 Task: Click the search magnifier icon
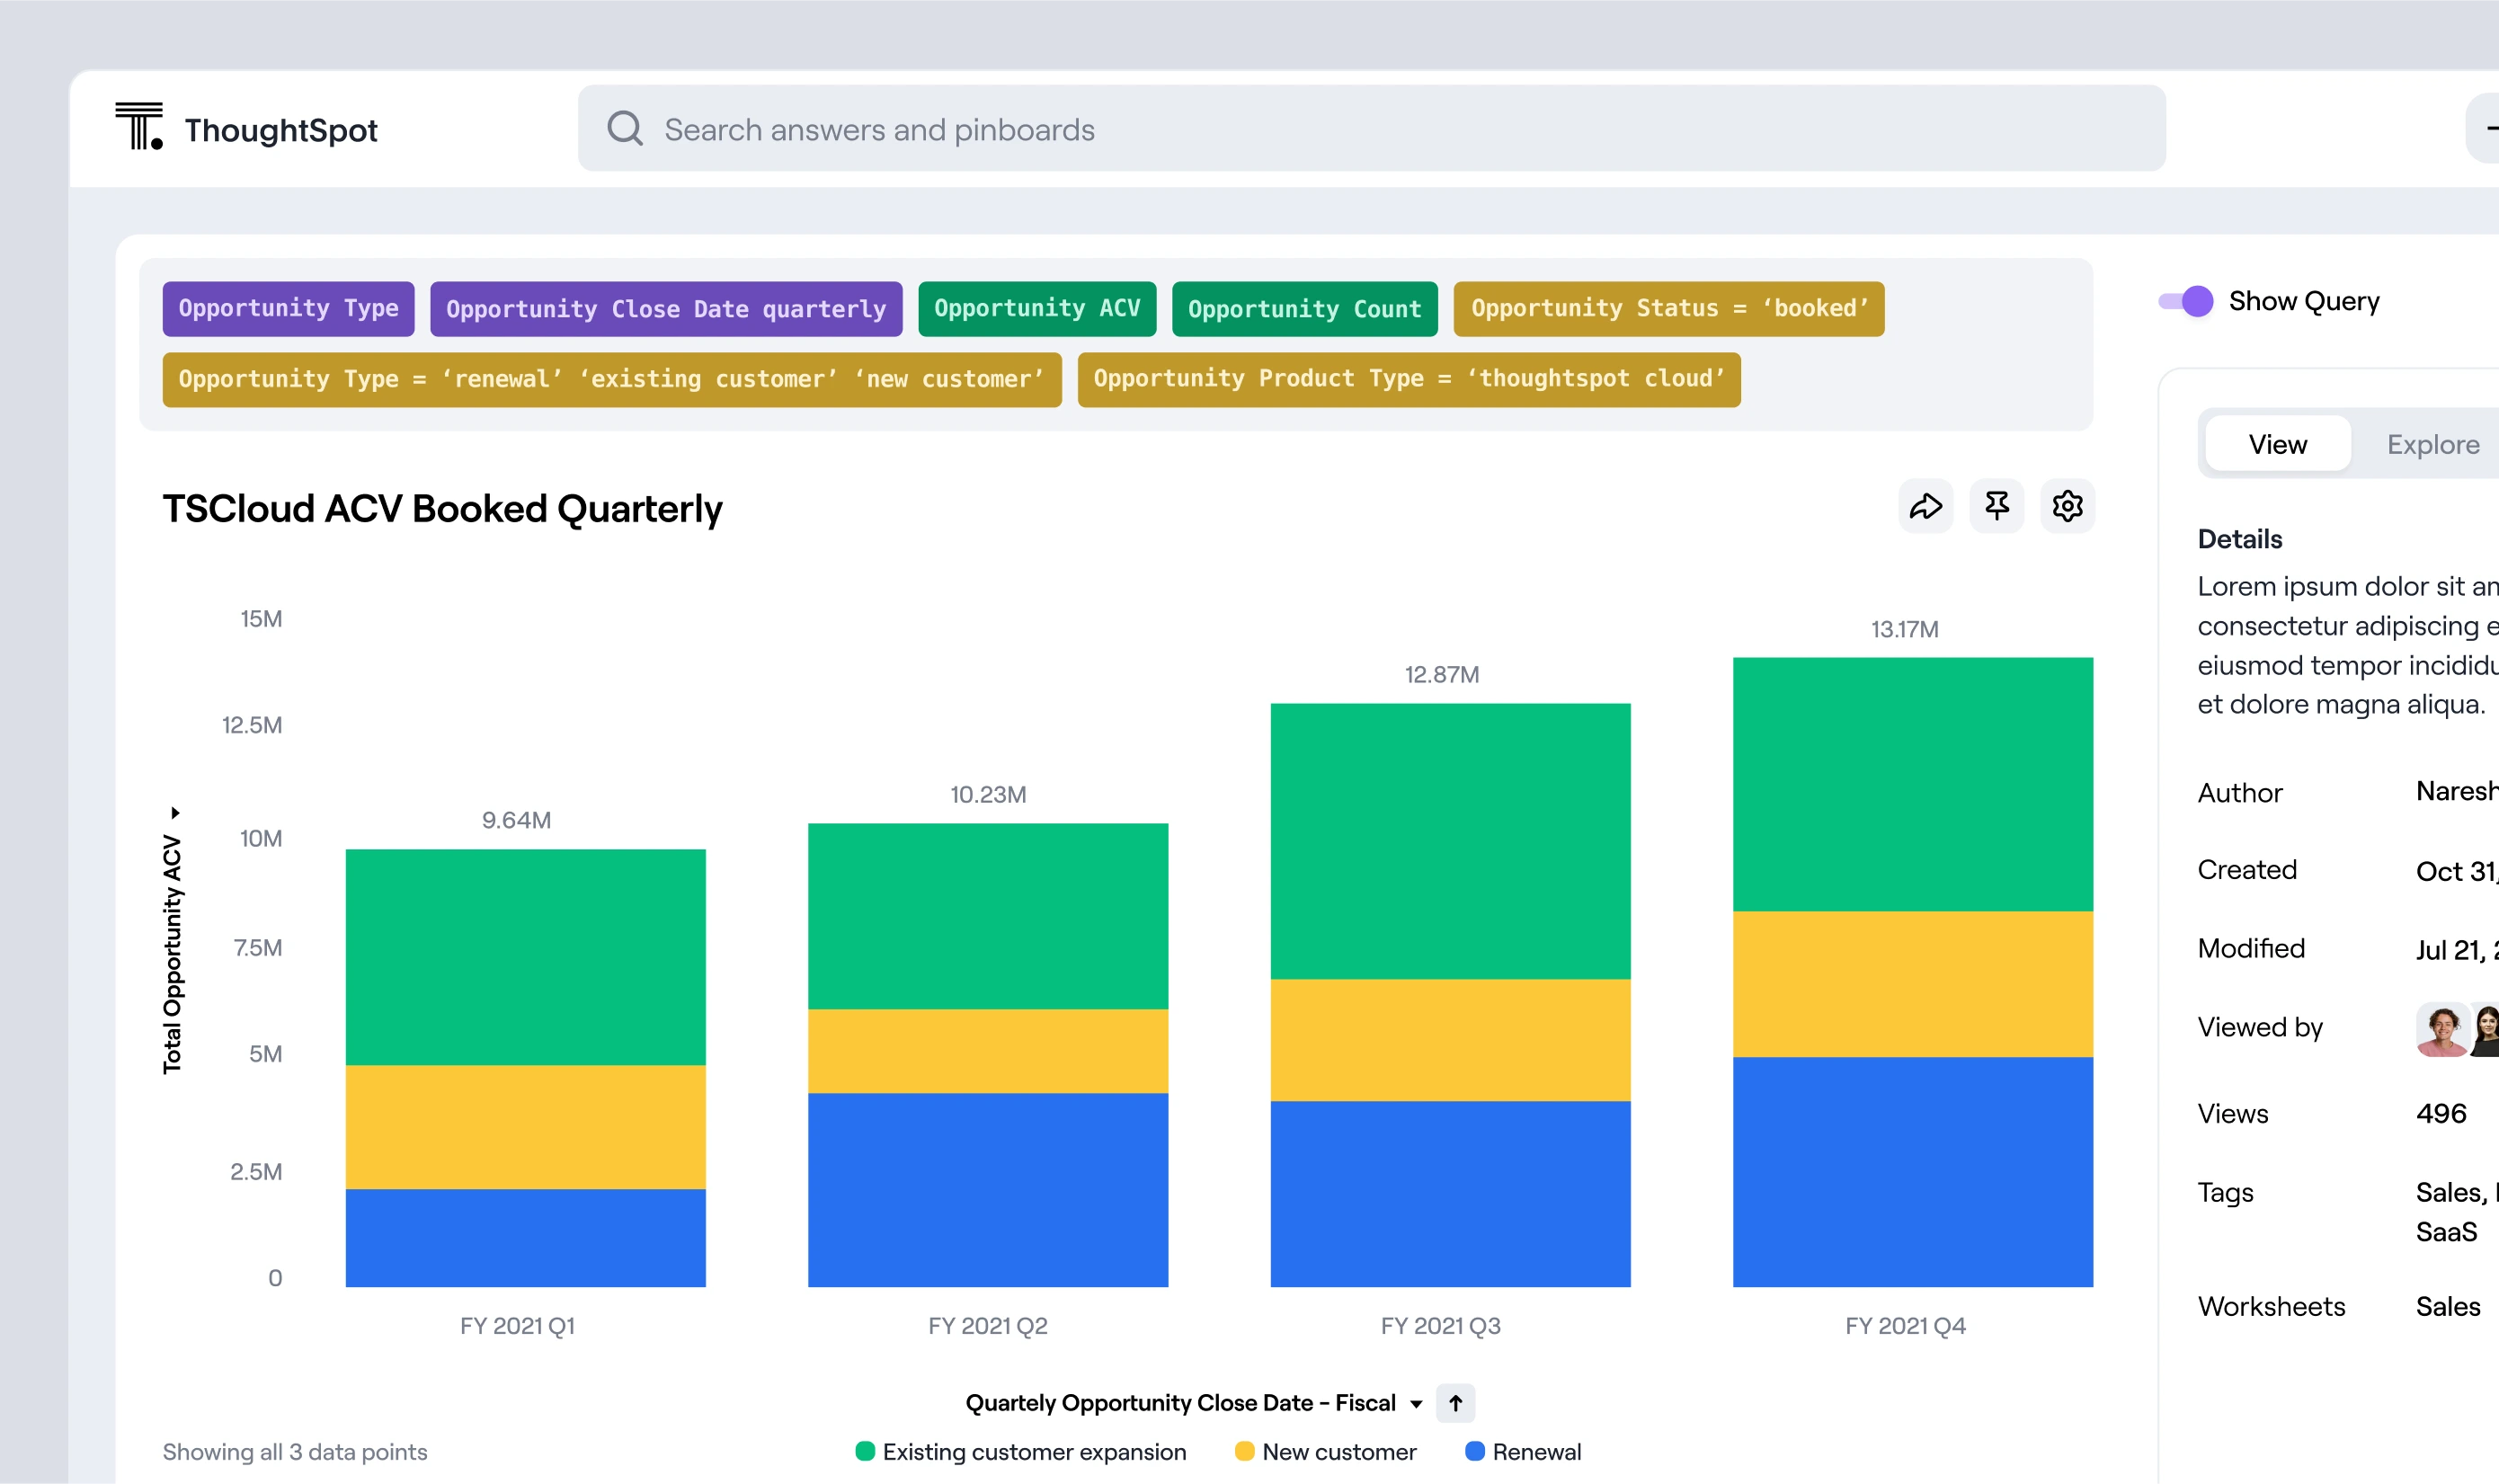click(x=625, y=128)
